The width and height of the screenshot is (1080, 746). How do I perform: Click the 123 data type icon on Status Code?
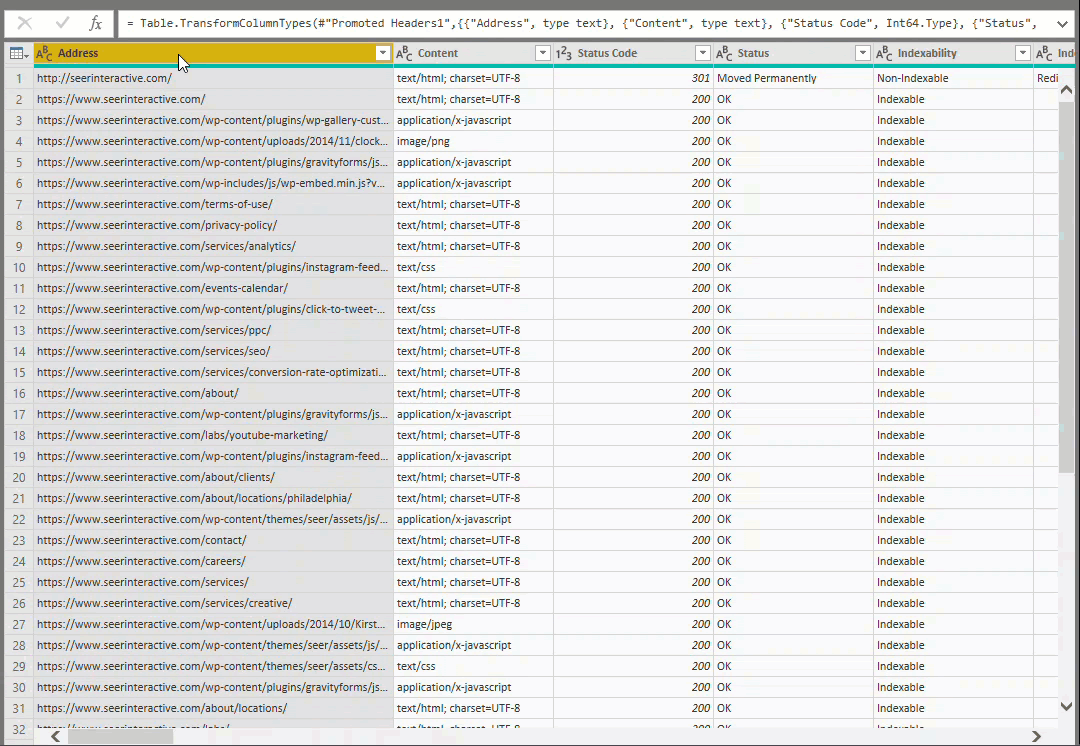tap(563, 52)
